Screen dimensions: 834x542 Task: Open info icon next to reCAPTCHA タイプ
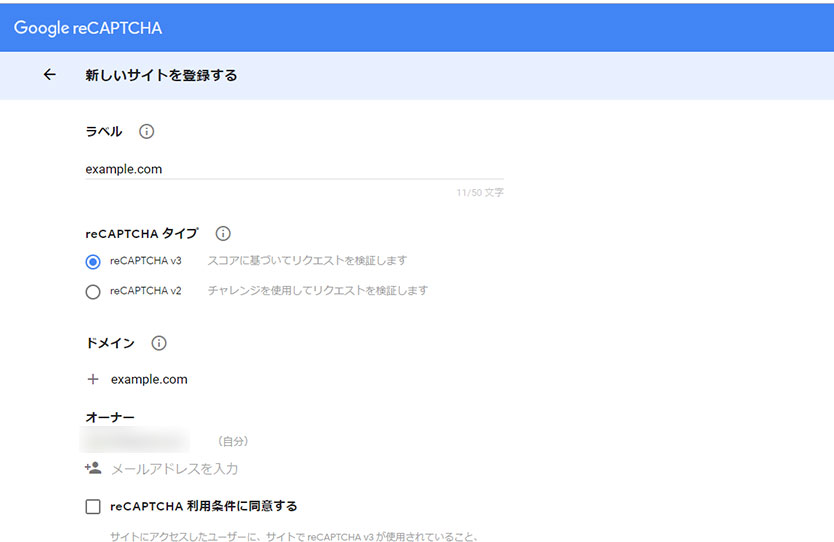[223, 234]
